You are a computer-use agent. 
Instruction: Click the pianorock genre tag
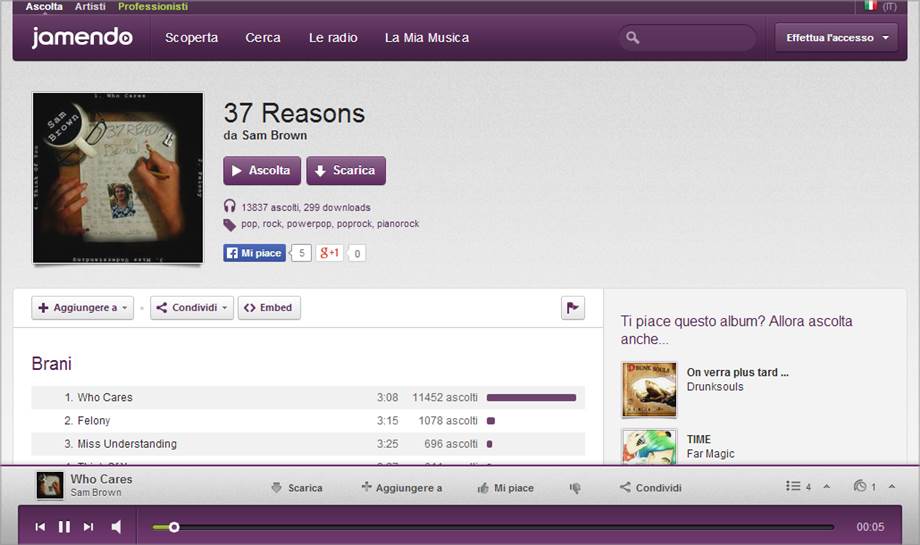(398, 224)
